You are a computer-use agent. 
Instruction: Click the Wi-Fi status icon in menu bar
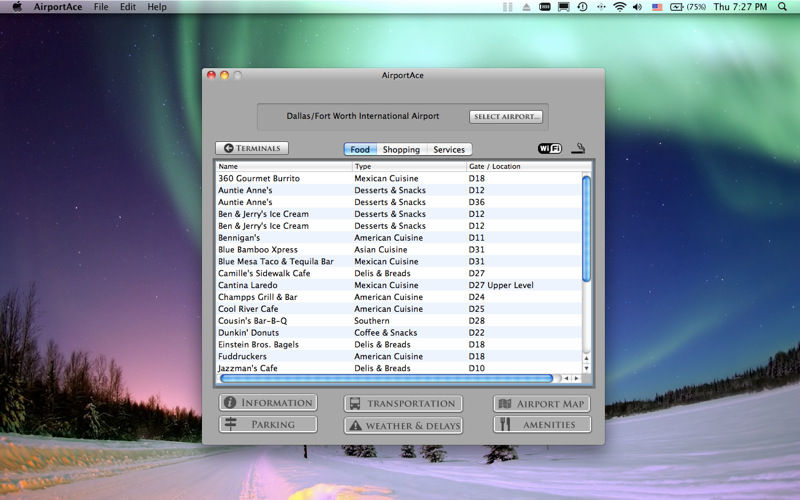619,7
